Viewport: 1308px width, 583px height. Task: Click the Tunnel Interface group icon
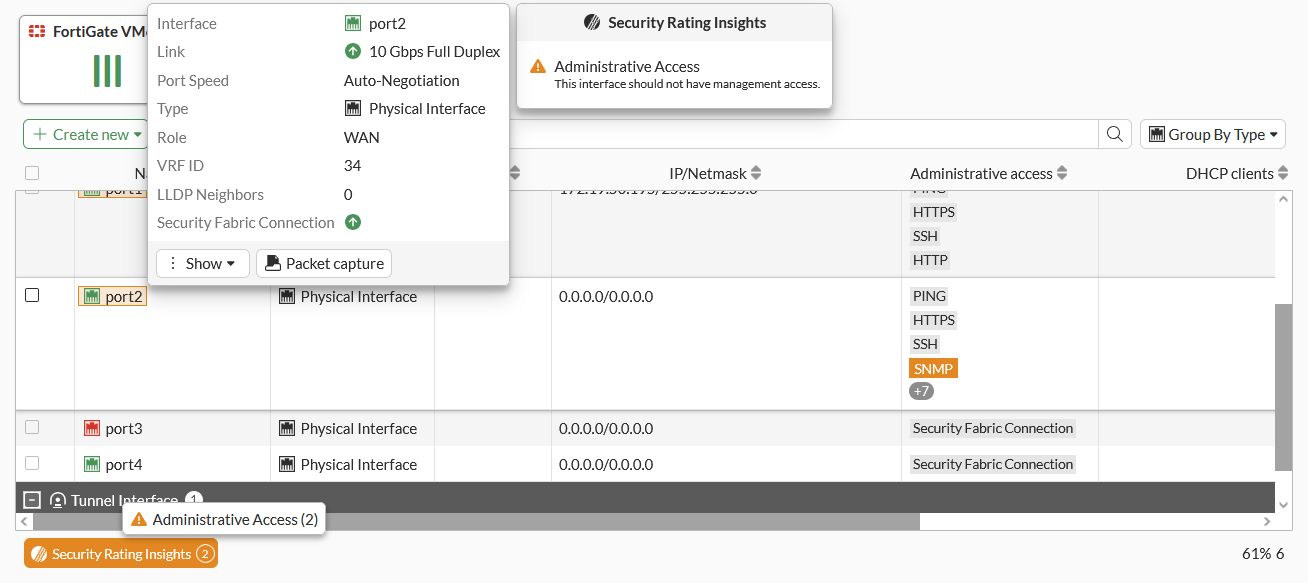click(58, 500)
